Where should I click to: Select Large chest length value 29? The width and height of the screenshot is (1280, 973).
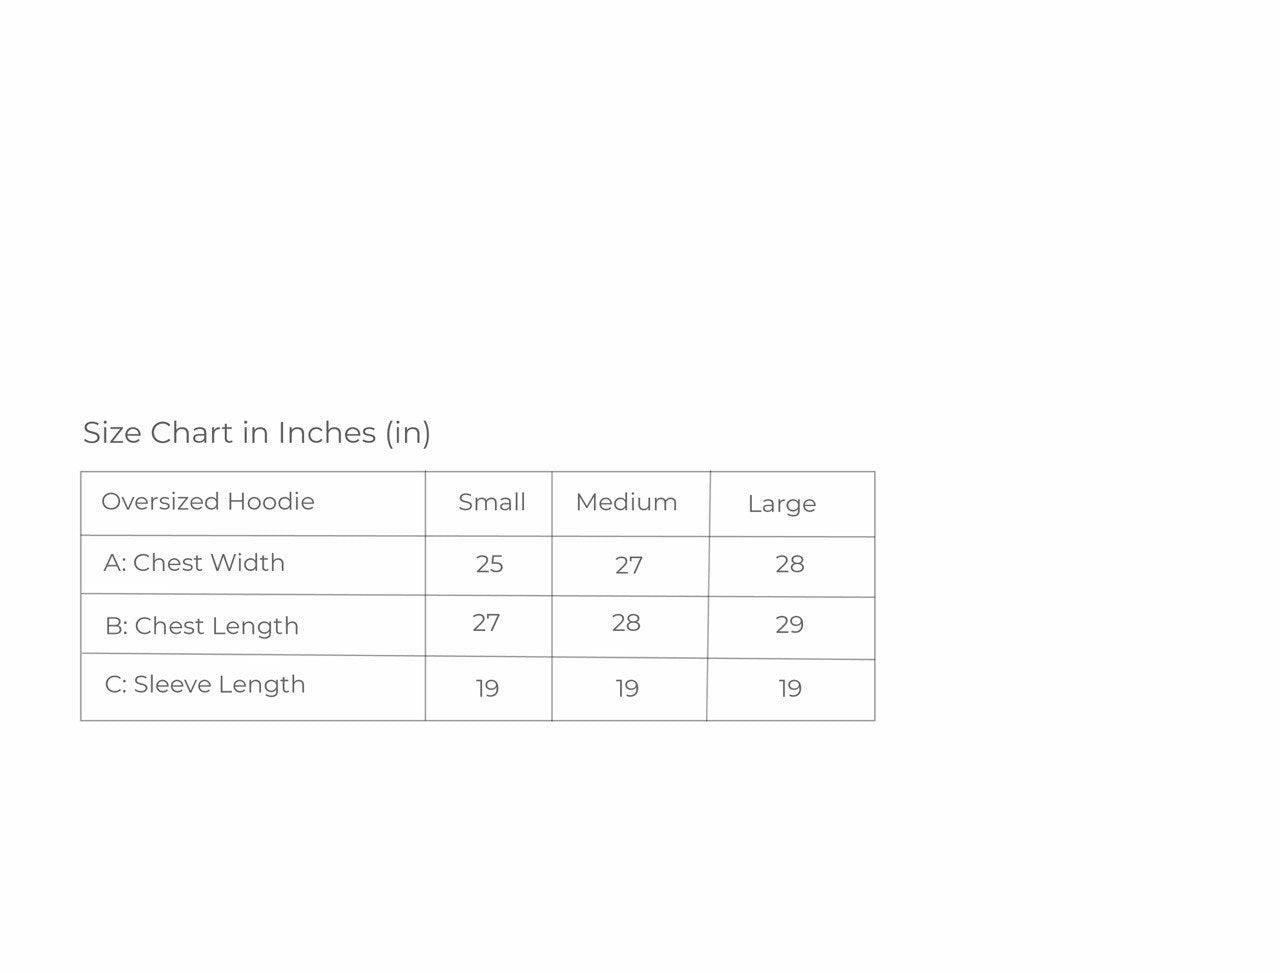click(x=790, y=625)
